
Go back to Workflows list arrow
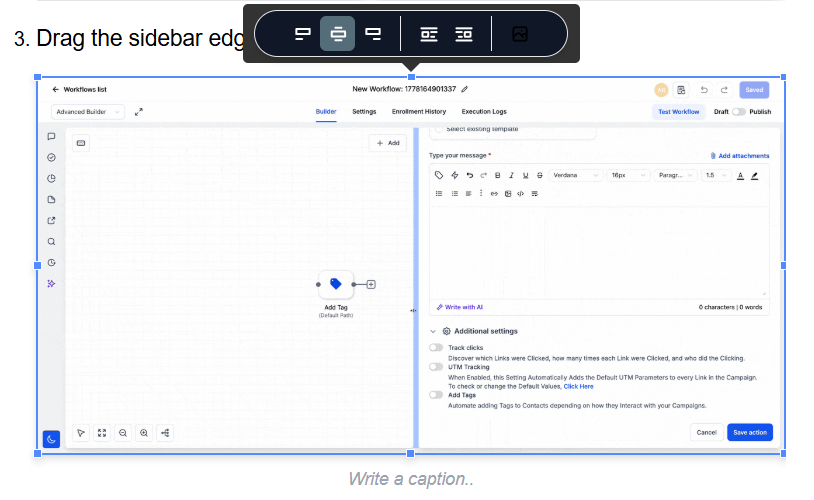(x=56, y=89)
